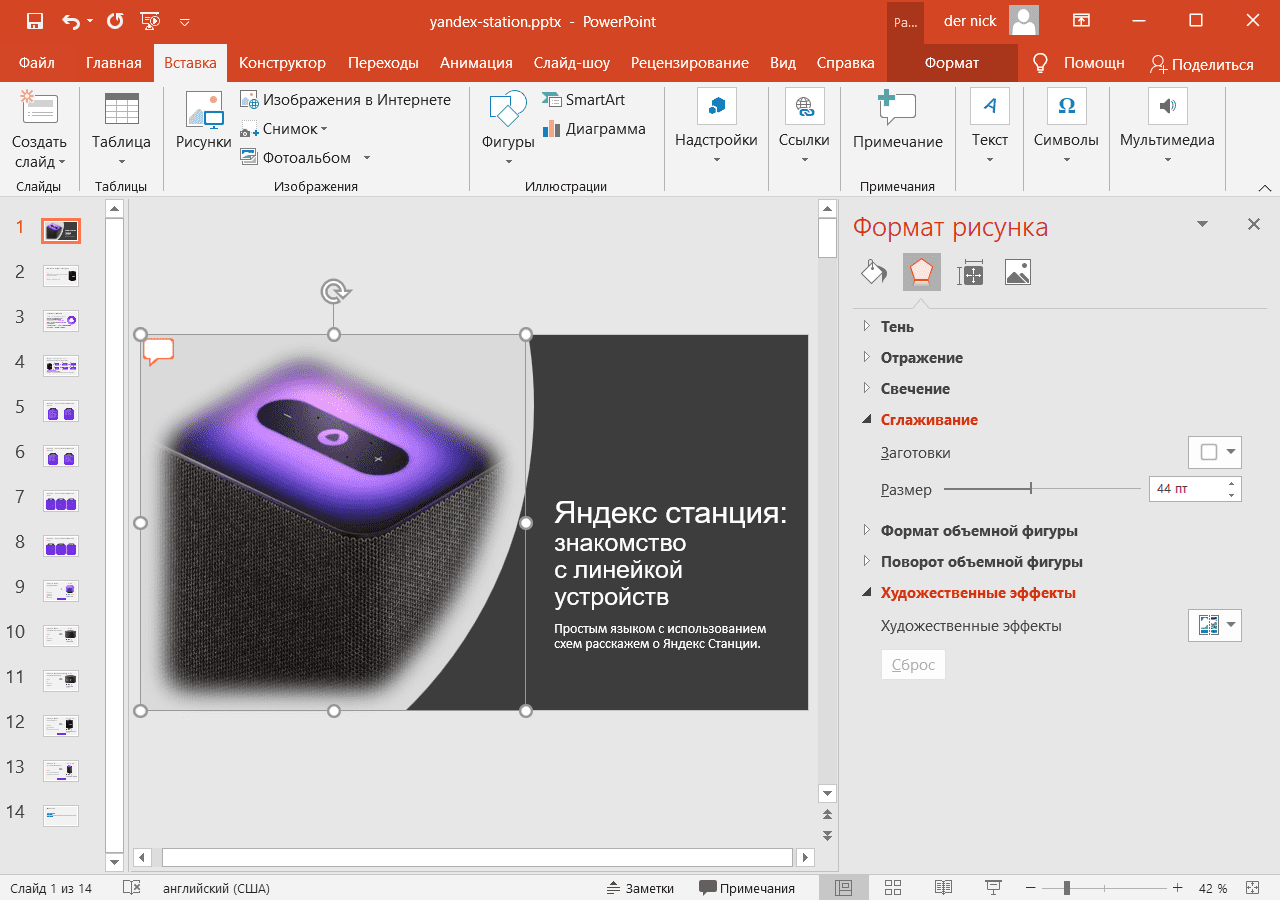Increase soft edges size with spinner up
This screenshot has width=1280, height=900.
click(1232, 483)
